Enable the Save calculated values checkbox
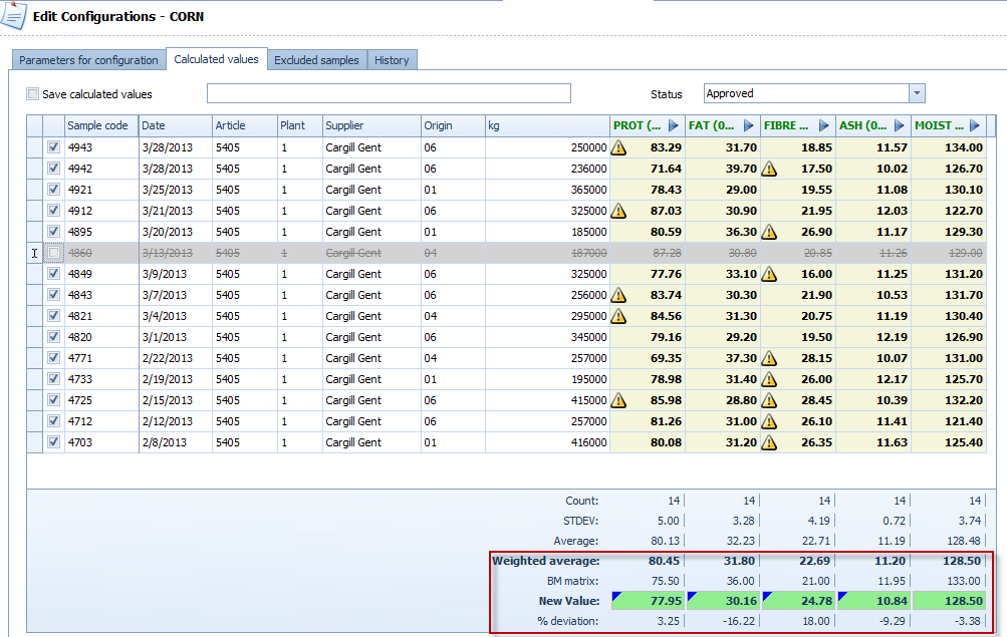The height and width of the screenshot is (637, 1007). point(32,94)
